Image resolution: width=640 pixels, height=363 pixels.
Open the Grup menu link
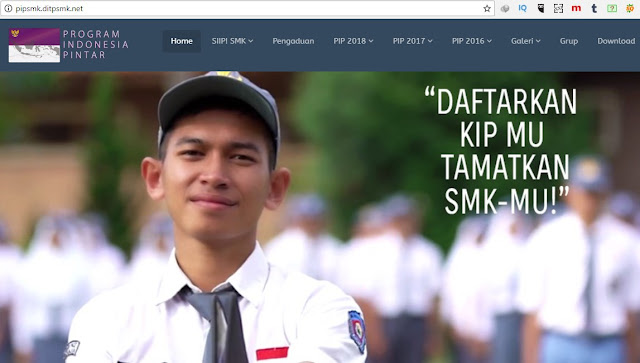(569, 41)
